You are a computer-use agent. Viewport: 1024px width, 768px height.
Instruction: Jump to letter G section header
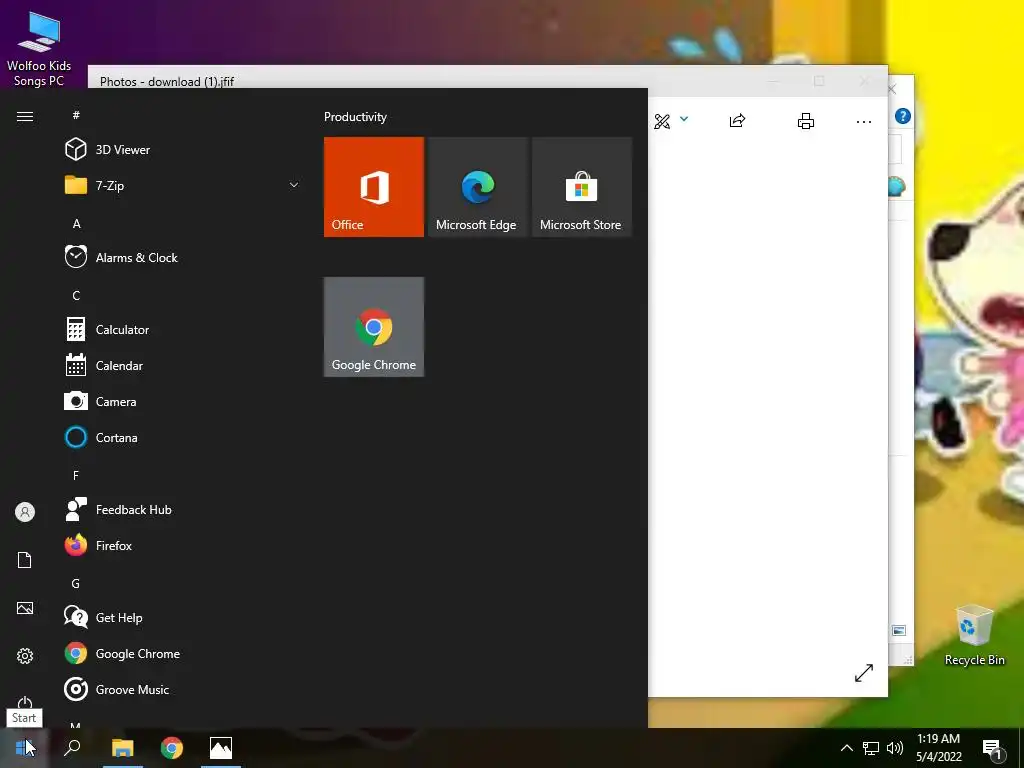(x=76, y=584)
